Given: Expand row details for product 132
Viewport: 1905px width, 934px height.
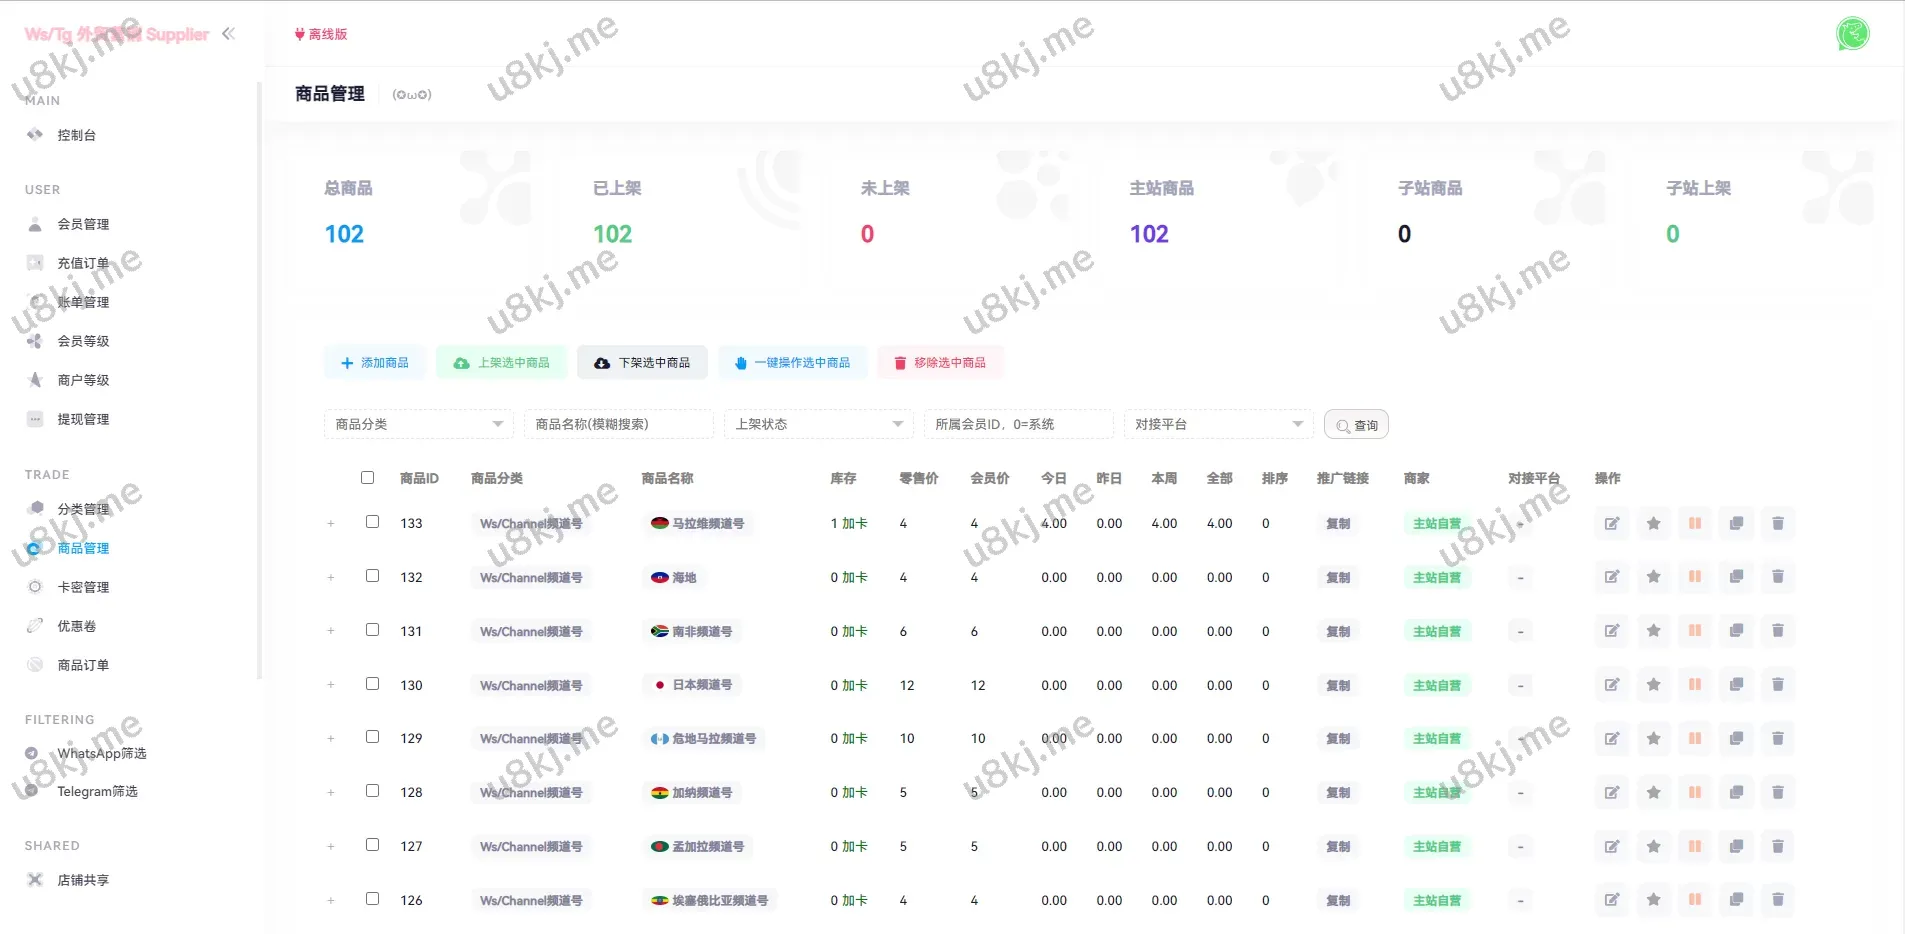Looking at the screenshot, I should (331, 578).
